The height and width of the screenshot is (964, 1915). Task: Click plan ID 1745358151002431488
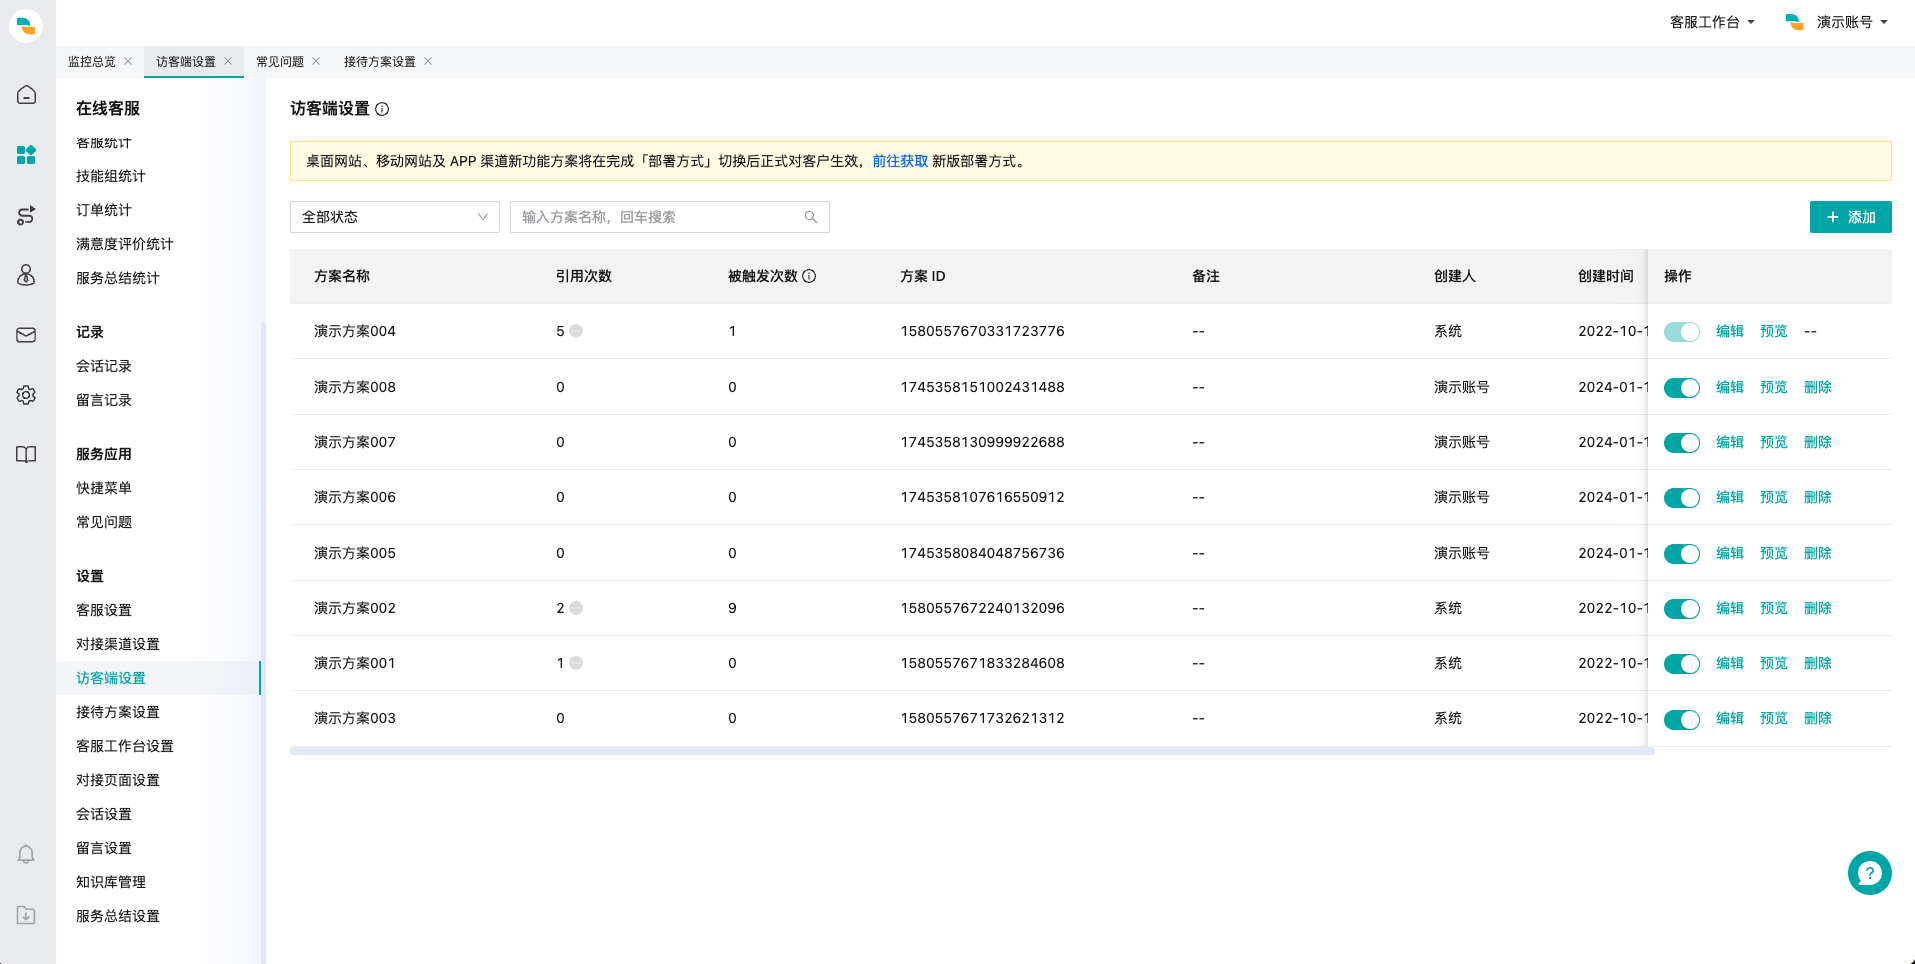click(x=982, y=387)
